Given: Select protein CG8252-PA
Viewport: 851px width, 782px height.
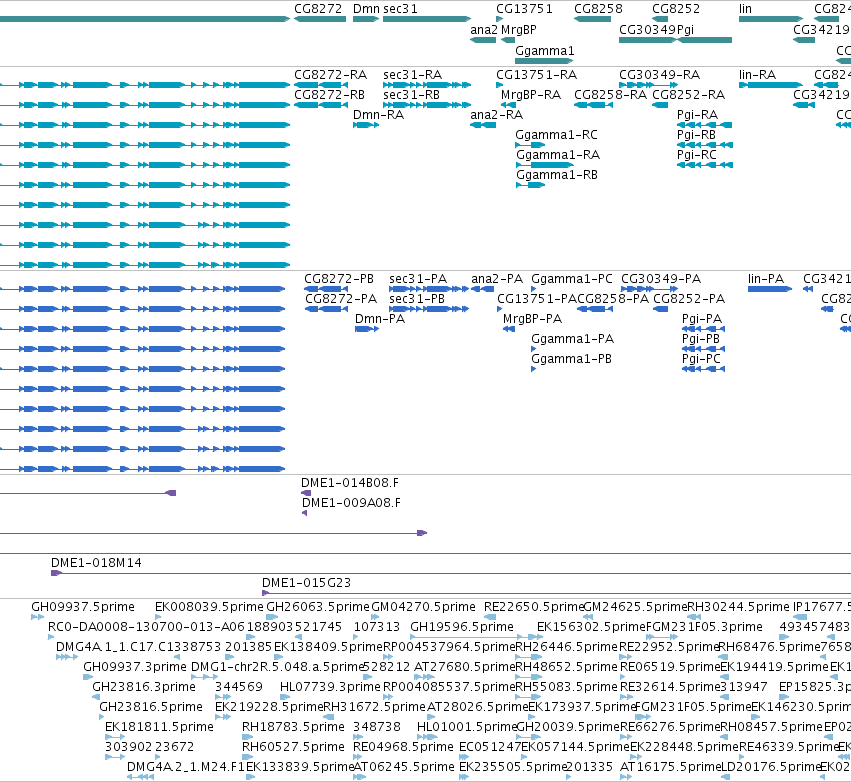Looking at the screenshot, I should click(689, 298).
